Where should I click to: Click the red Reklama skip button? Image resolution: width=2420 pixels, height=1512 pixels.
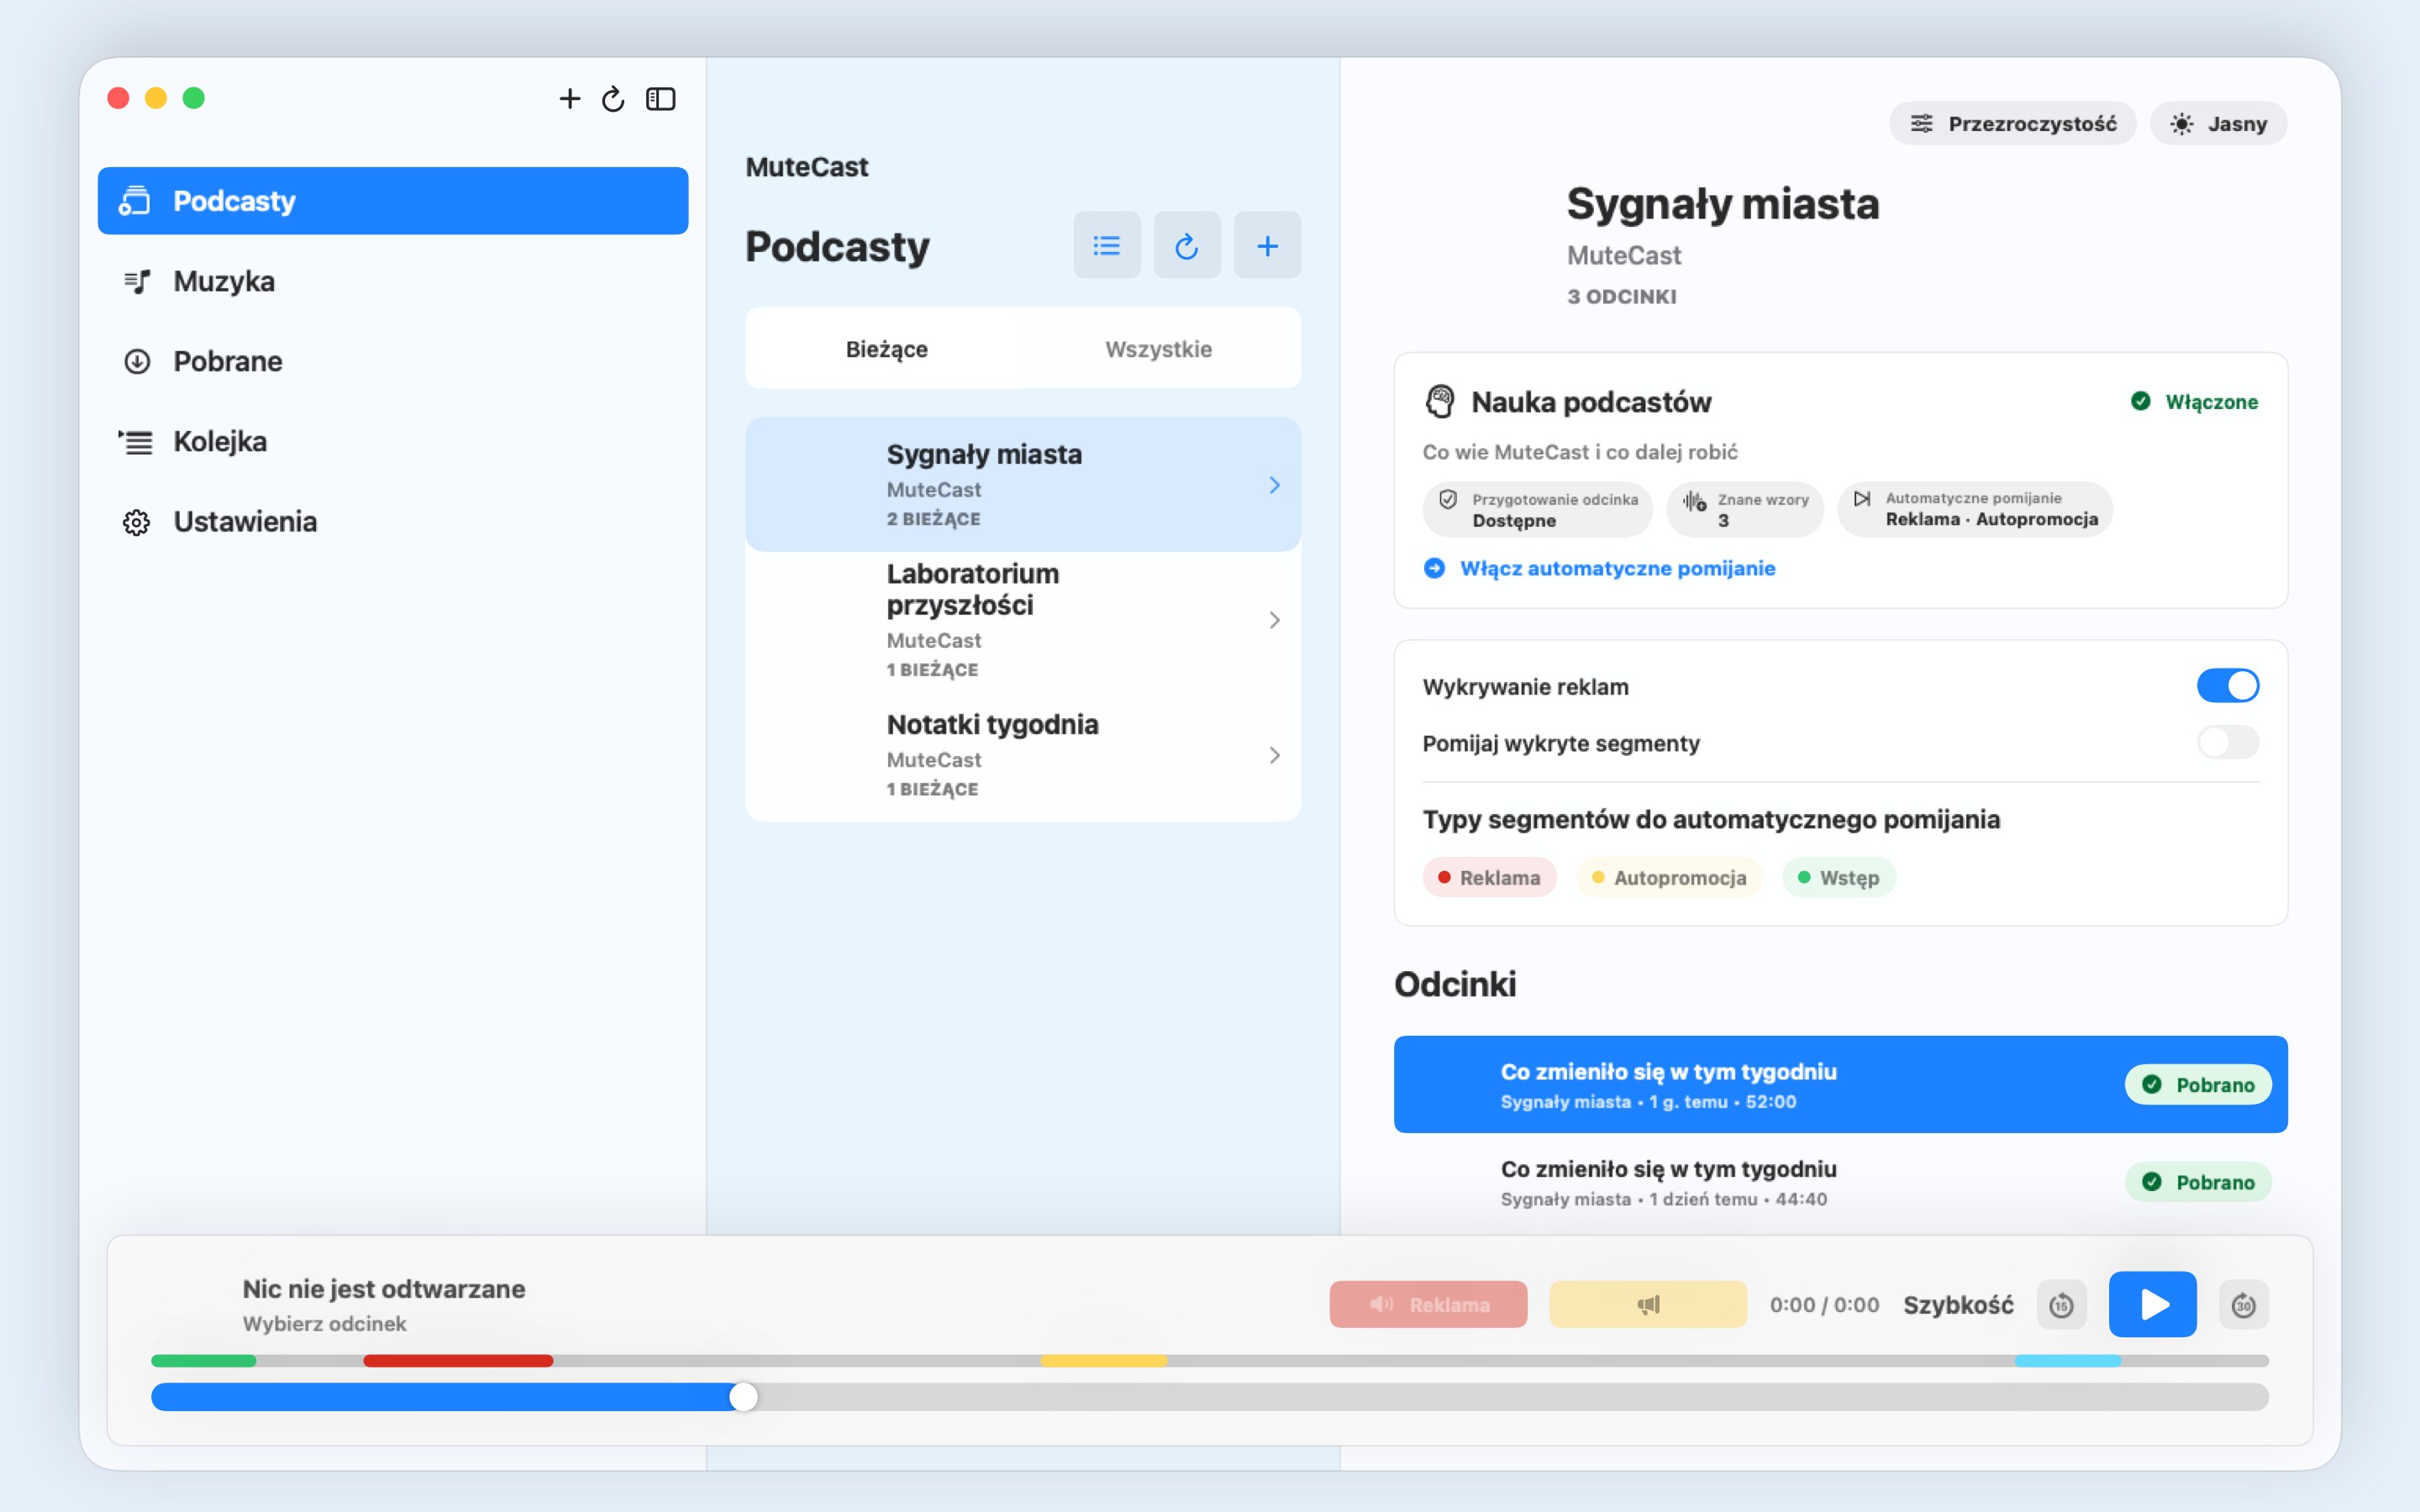point(1428,1305)
